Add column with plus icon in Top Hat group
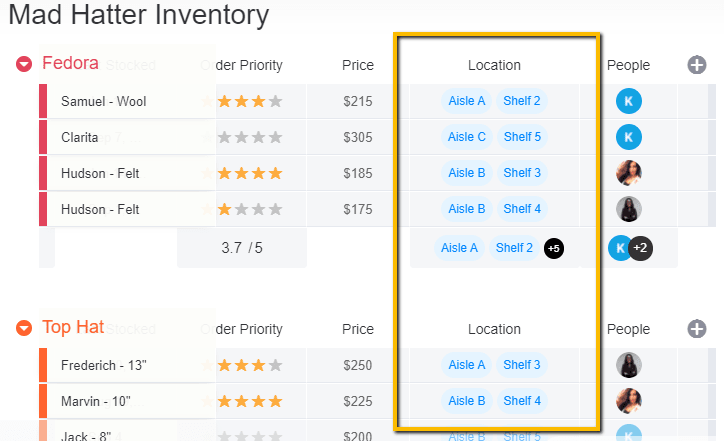 click(x=697, y=329)
